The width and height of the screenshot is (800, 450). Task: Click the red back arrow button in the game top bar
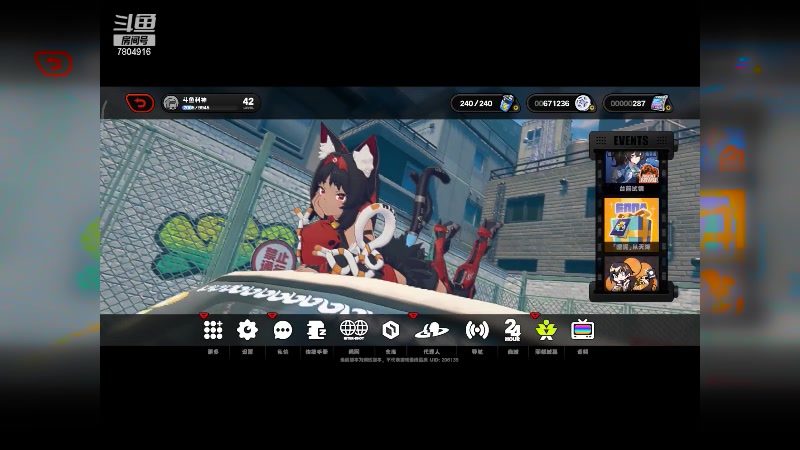[x=140, y=103]
